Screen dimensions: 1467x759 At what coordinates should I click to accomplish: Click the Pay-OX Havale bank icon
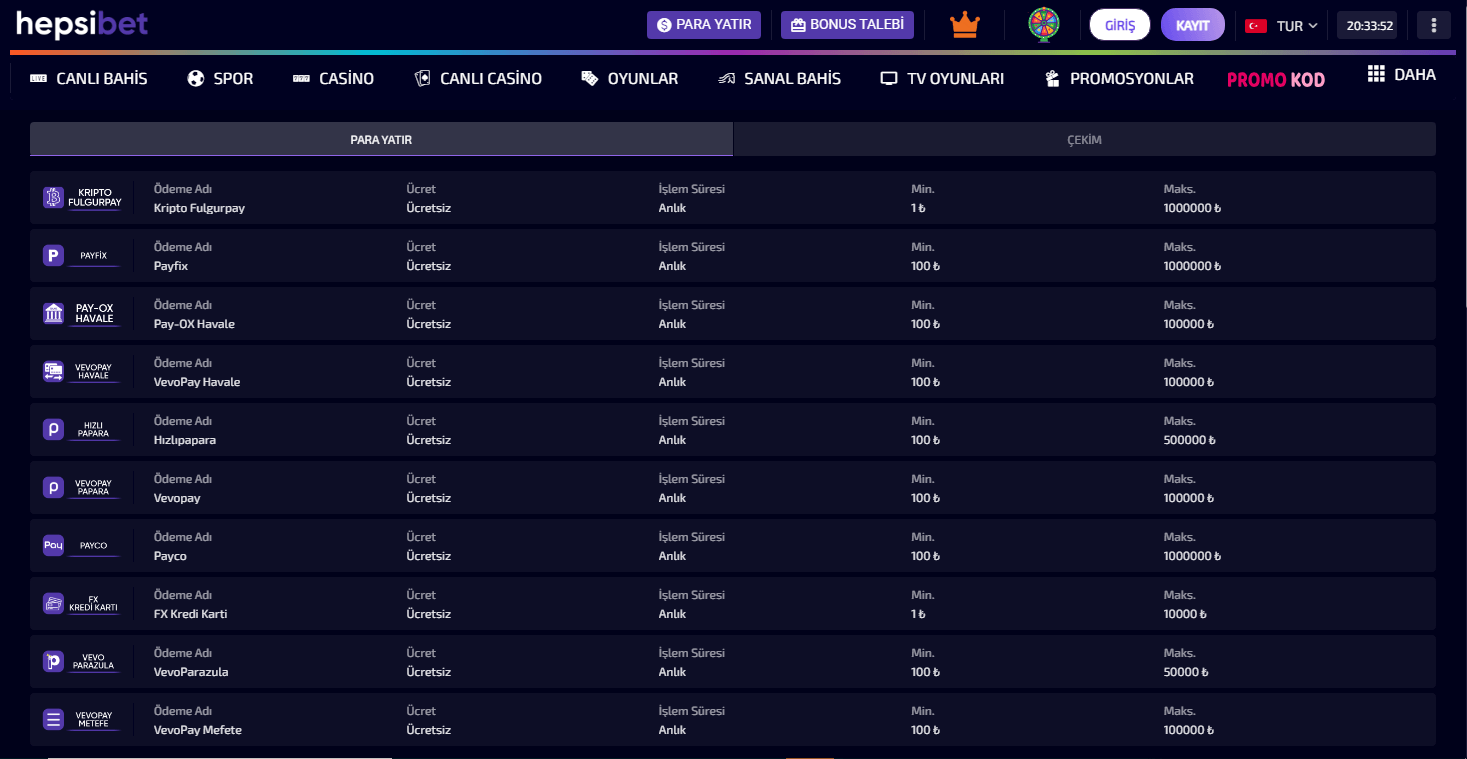tap(53, 314)
